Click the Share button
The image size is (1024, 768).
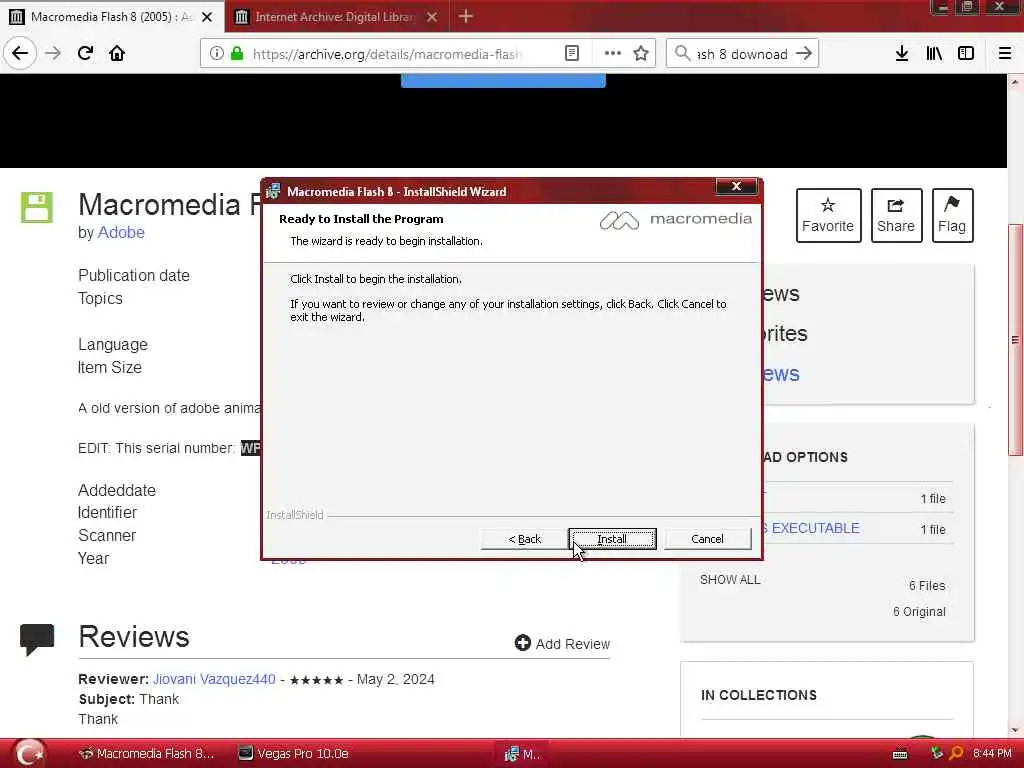point(896,216)
